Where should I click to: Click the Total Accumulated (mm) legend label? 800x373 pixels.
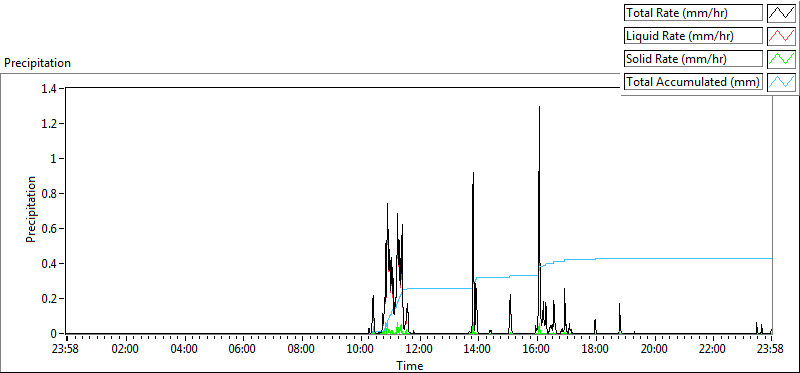tap(693, 82)
